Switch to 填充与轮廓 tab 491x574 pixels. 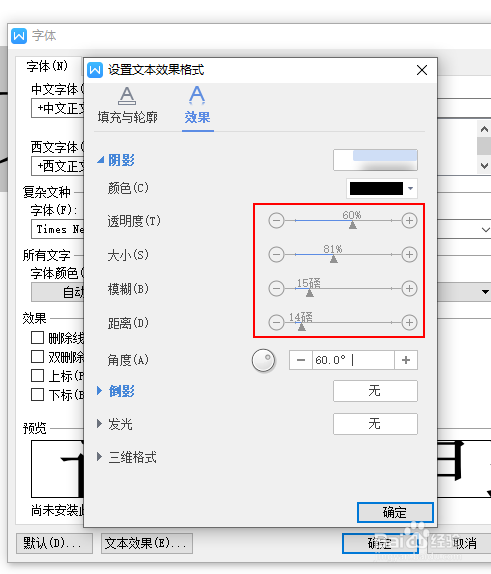pyautogui.click(x=127, y=106)
